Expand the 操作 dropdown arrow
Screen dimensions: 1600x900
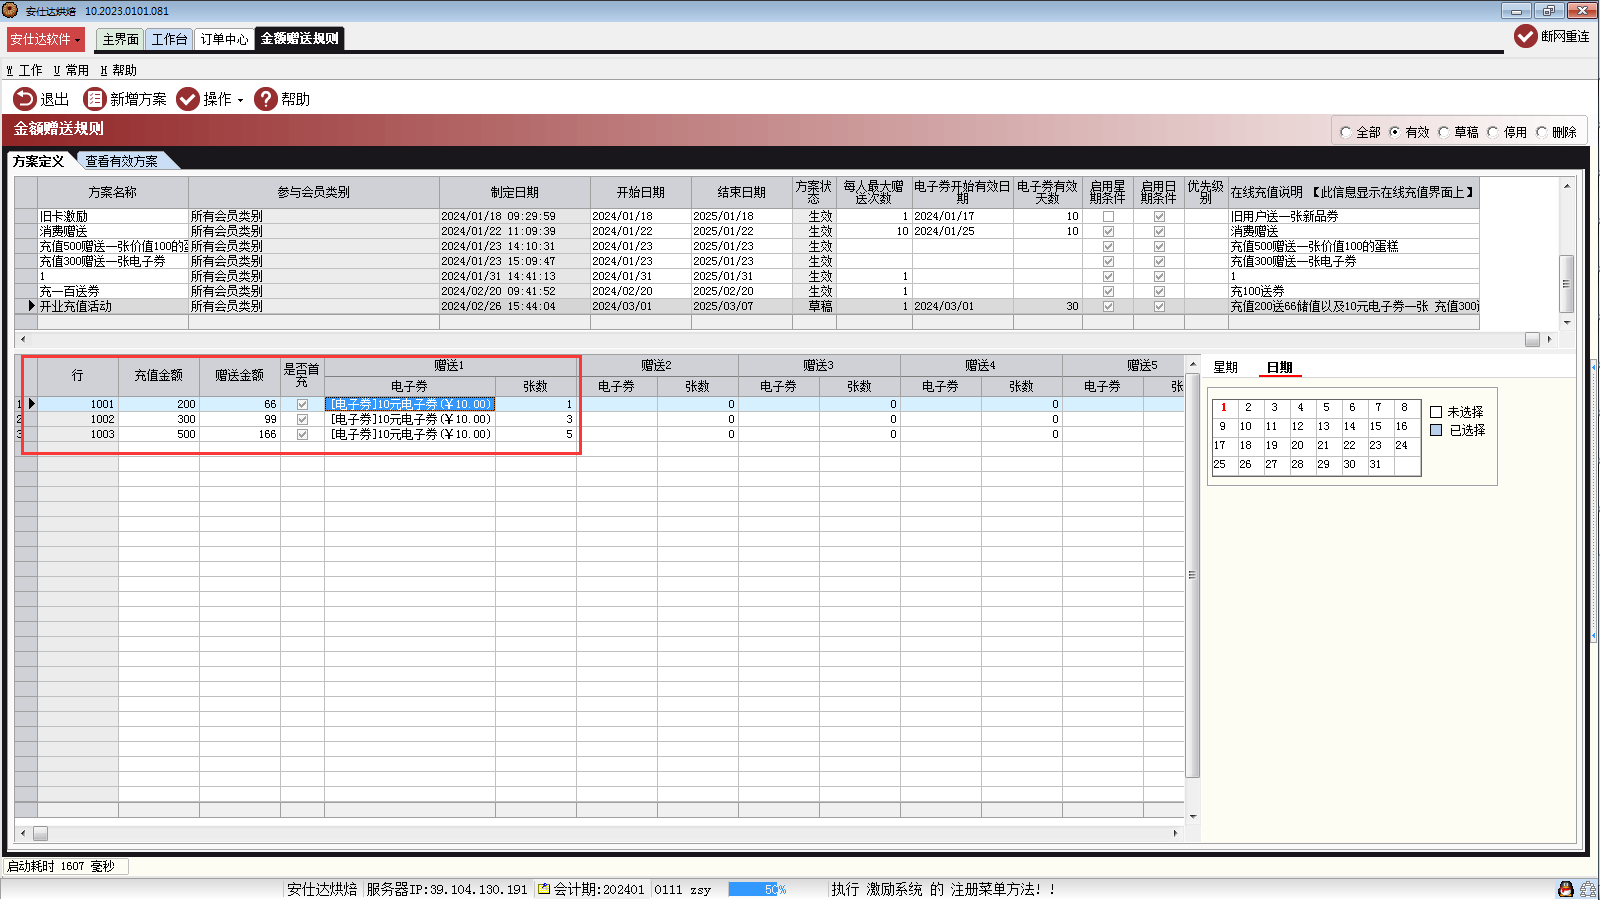pyautogui.click(x=240, y=100)
